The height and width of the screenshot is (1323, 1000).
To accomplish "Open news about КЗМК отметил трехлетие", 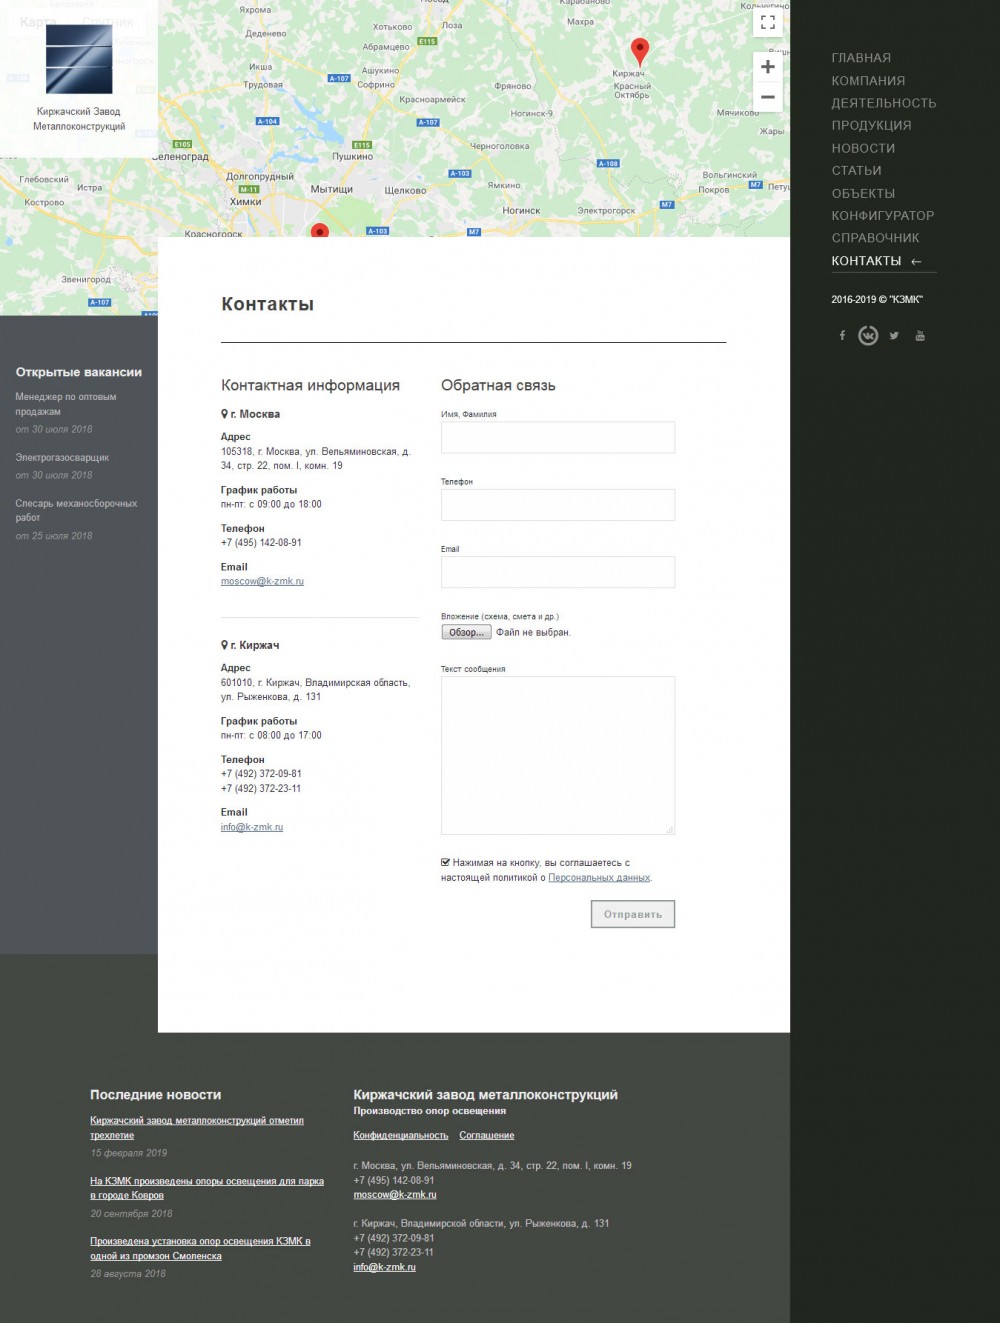I will coord(197,1128).
